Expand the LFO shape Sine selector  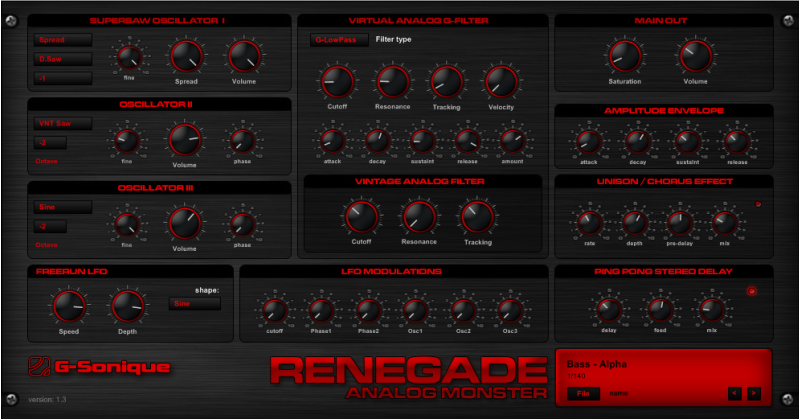click(194, 303)
